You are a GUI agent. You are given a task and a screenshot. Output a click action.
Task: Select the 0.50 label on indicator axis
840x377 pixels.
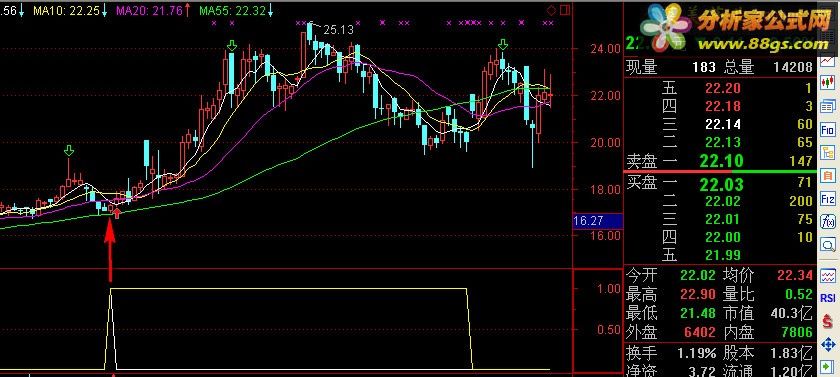(x=610, y=329)
